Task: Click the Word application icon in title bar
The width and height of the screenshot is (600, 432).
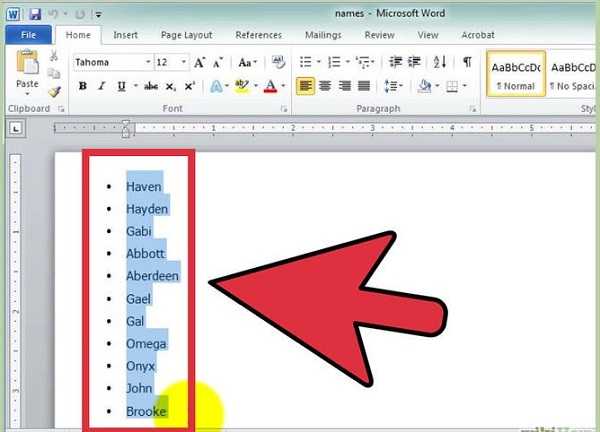Action: [13, 15]
